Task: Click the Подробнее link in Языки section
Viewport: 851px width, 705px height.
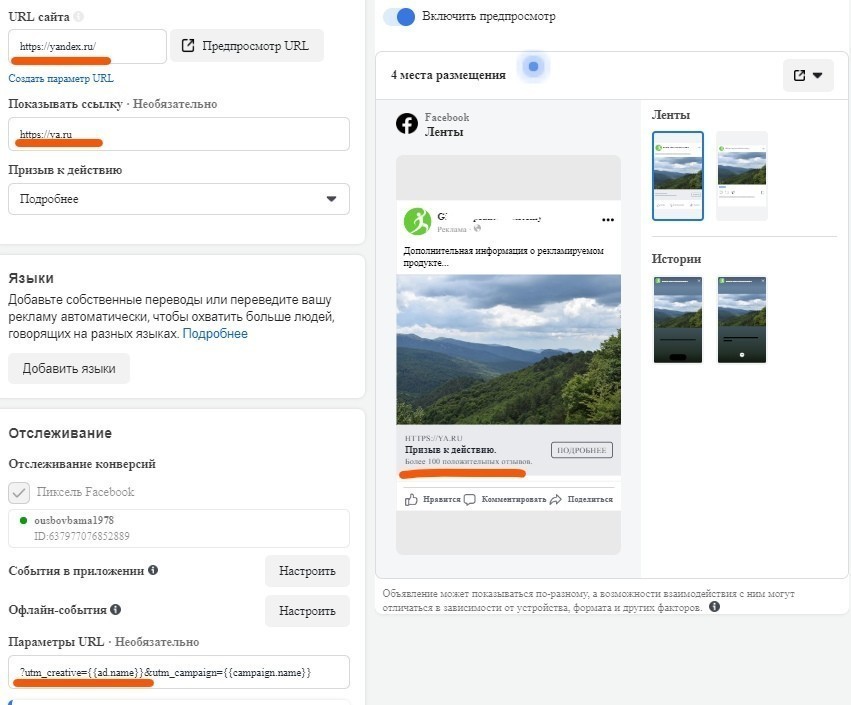Action: pos(215,334)
